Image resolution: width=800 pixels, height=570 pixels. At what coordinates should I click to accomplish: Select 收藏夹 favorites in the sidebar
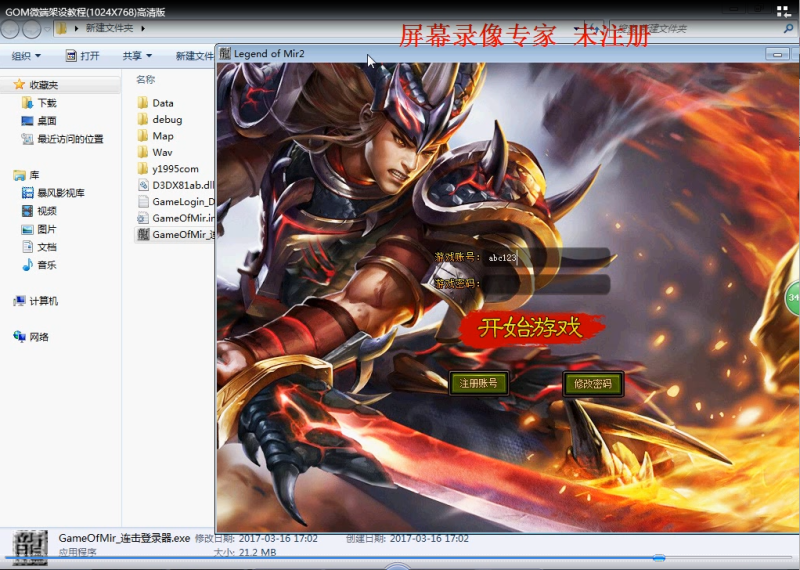43,85
